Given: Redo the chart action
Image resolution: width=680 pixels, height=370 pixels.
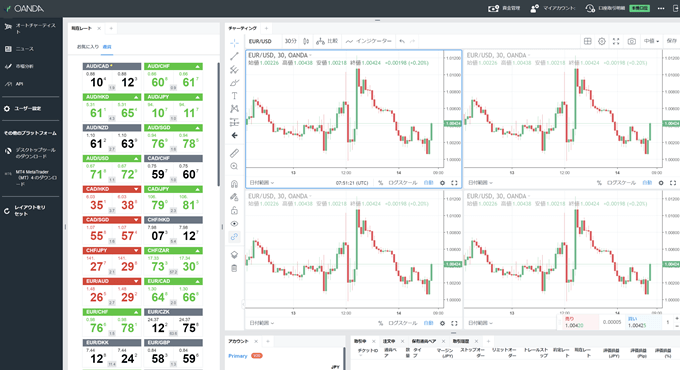Looking at the screenshot, I should (412, 41).
